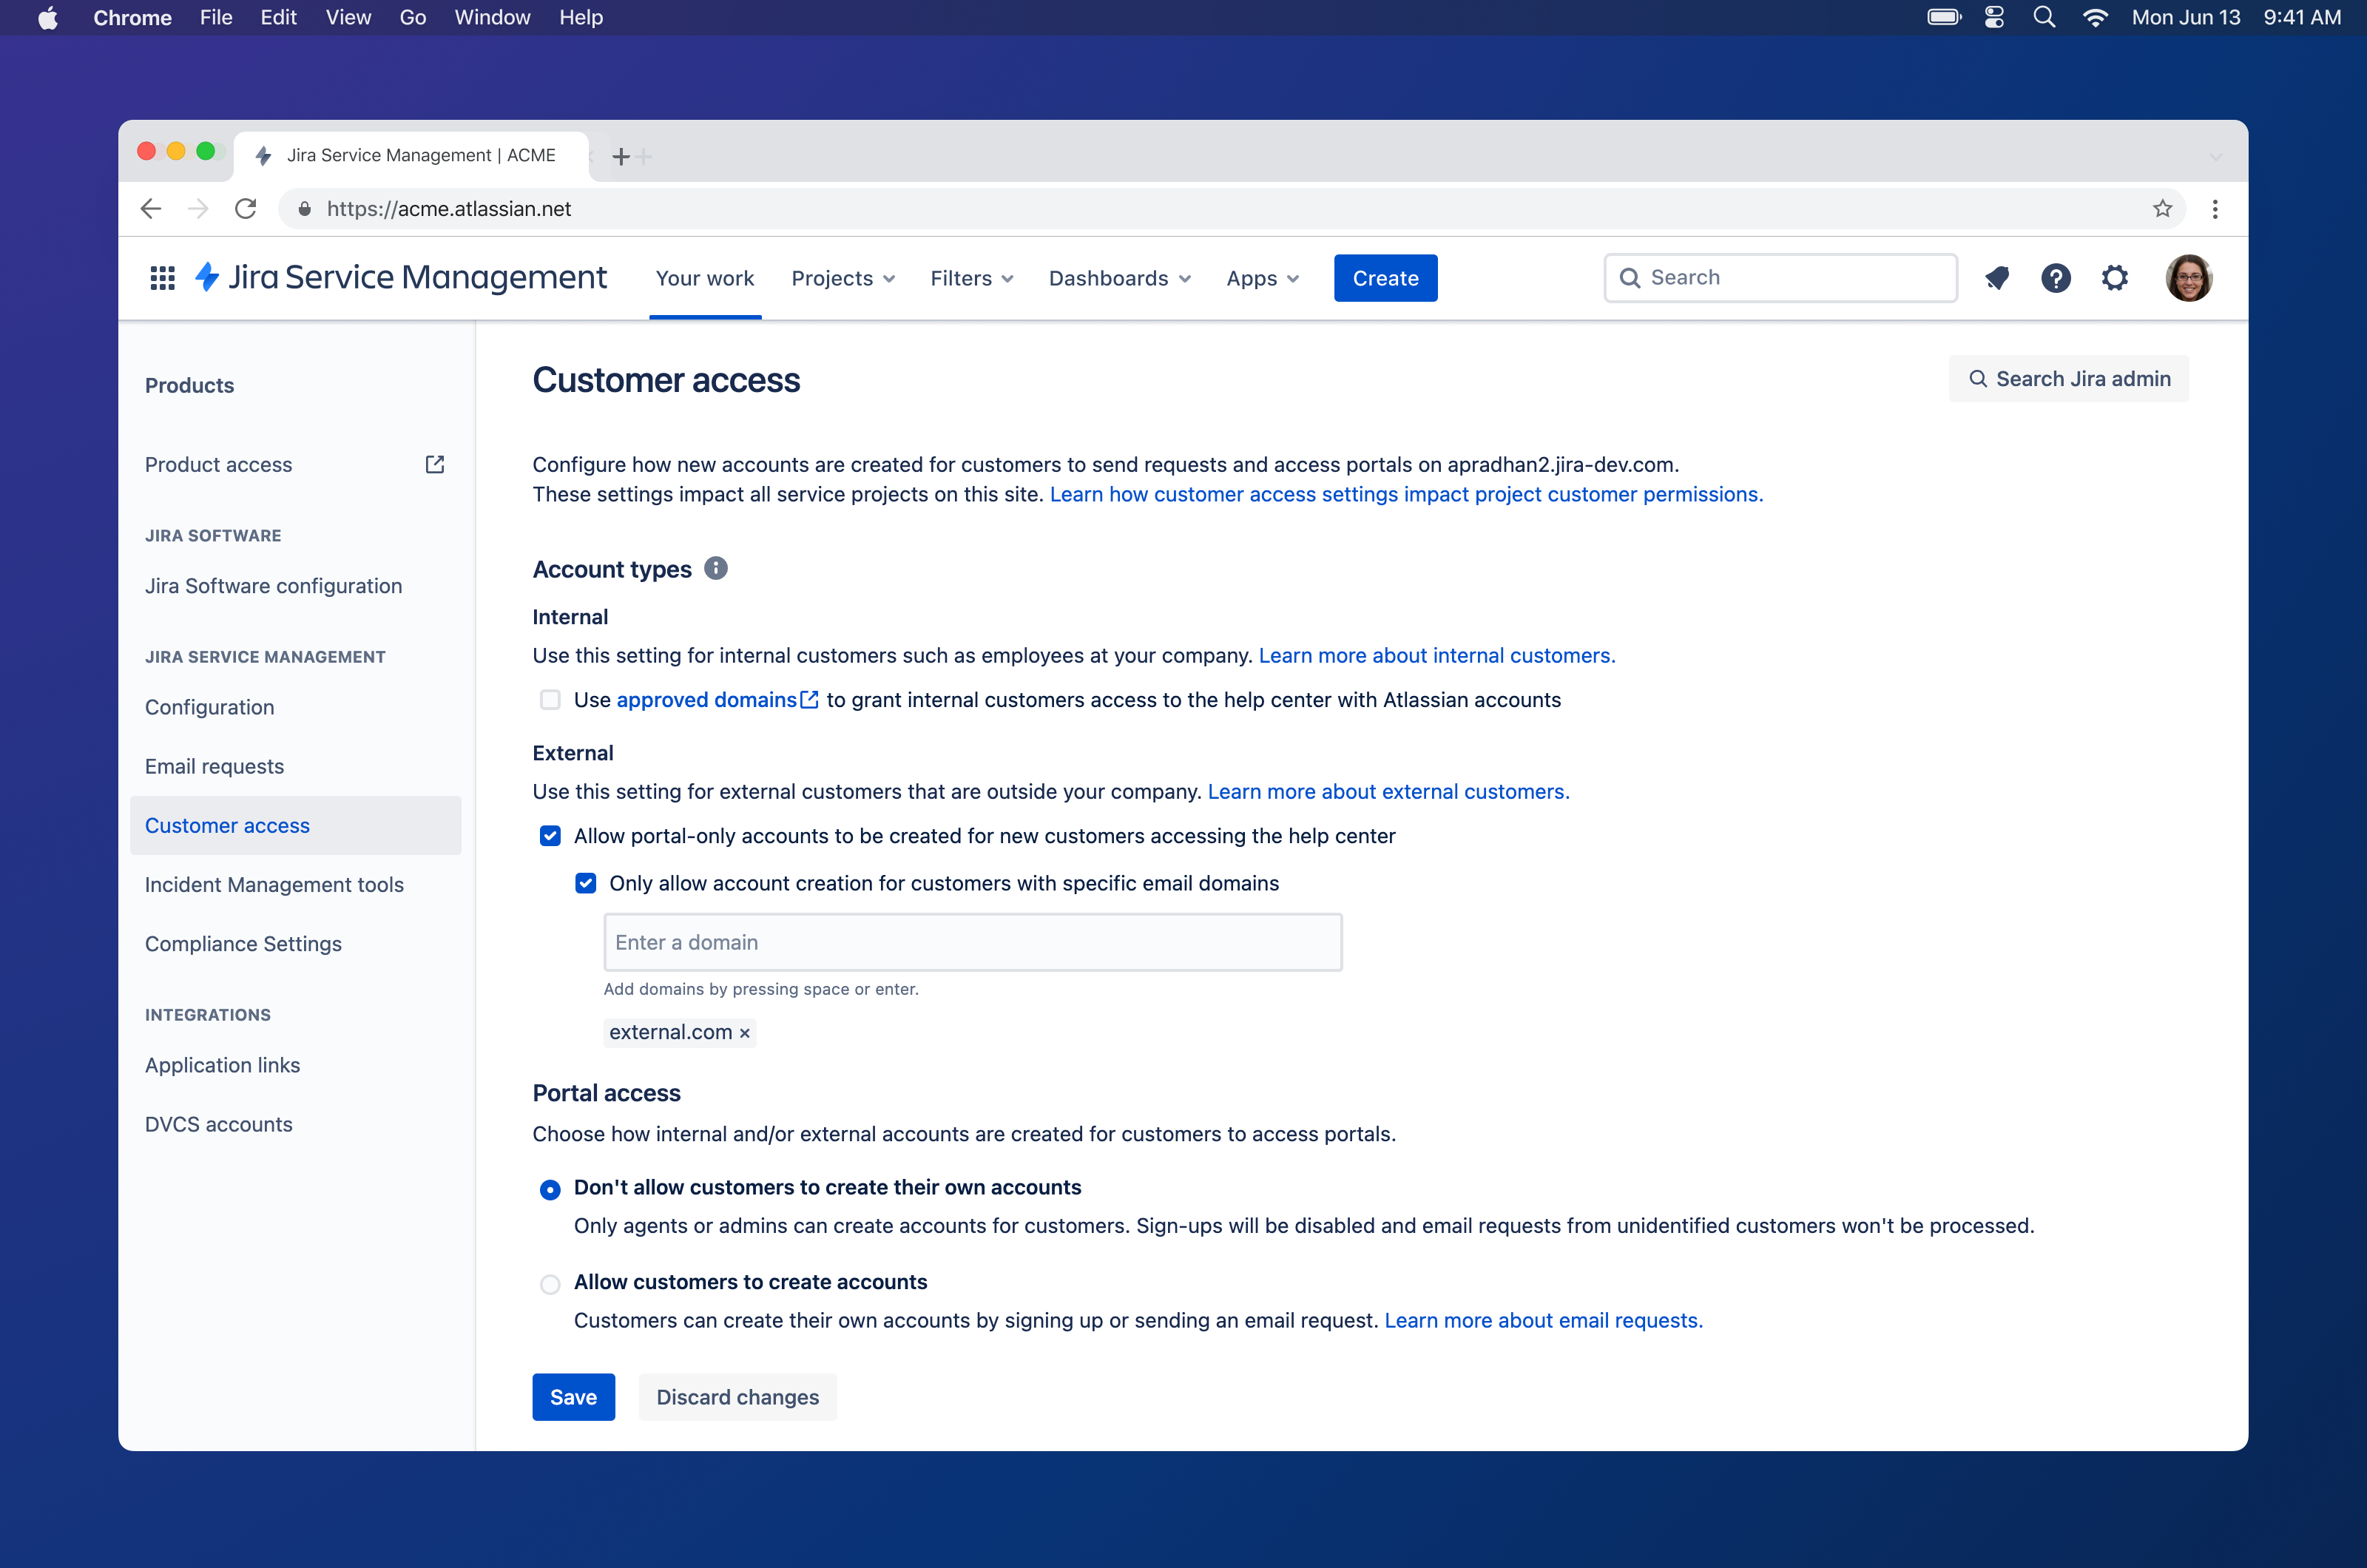Open the approved domains link

tap(717, 700)
